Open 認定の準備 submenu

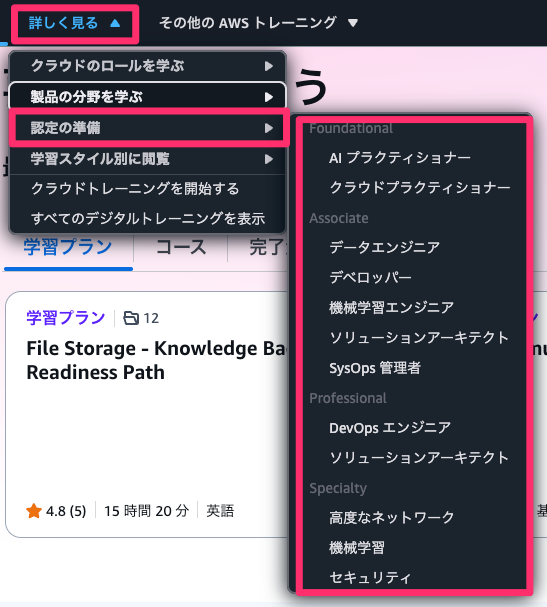point(147,128)
